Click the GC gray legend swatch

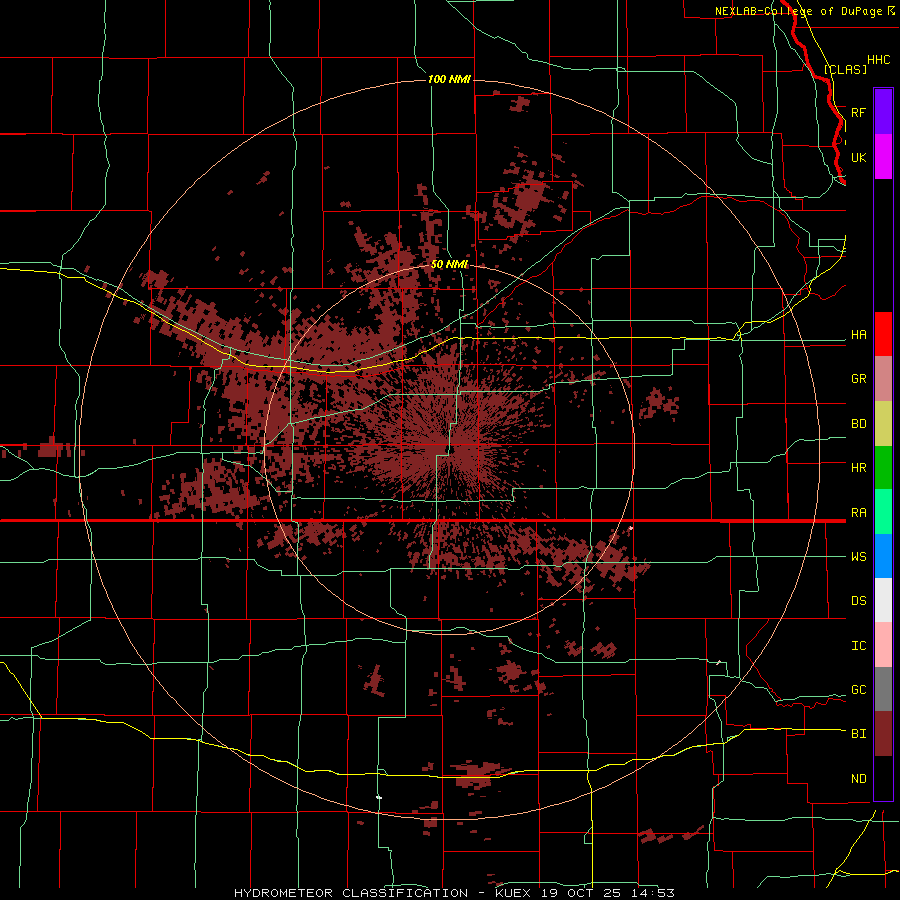tap(883, 689)
